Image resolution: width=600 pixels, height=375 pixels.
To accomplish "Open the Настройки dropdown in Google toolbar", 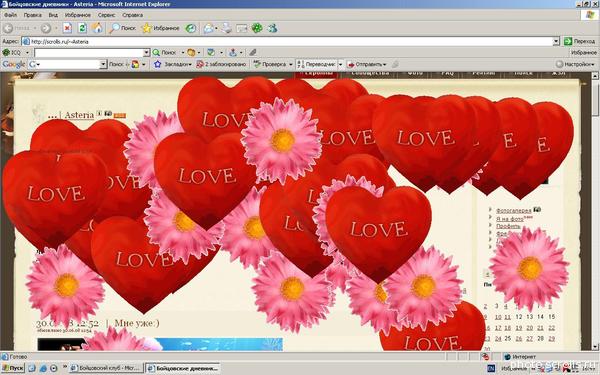I will click(x=576, y=64).
